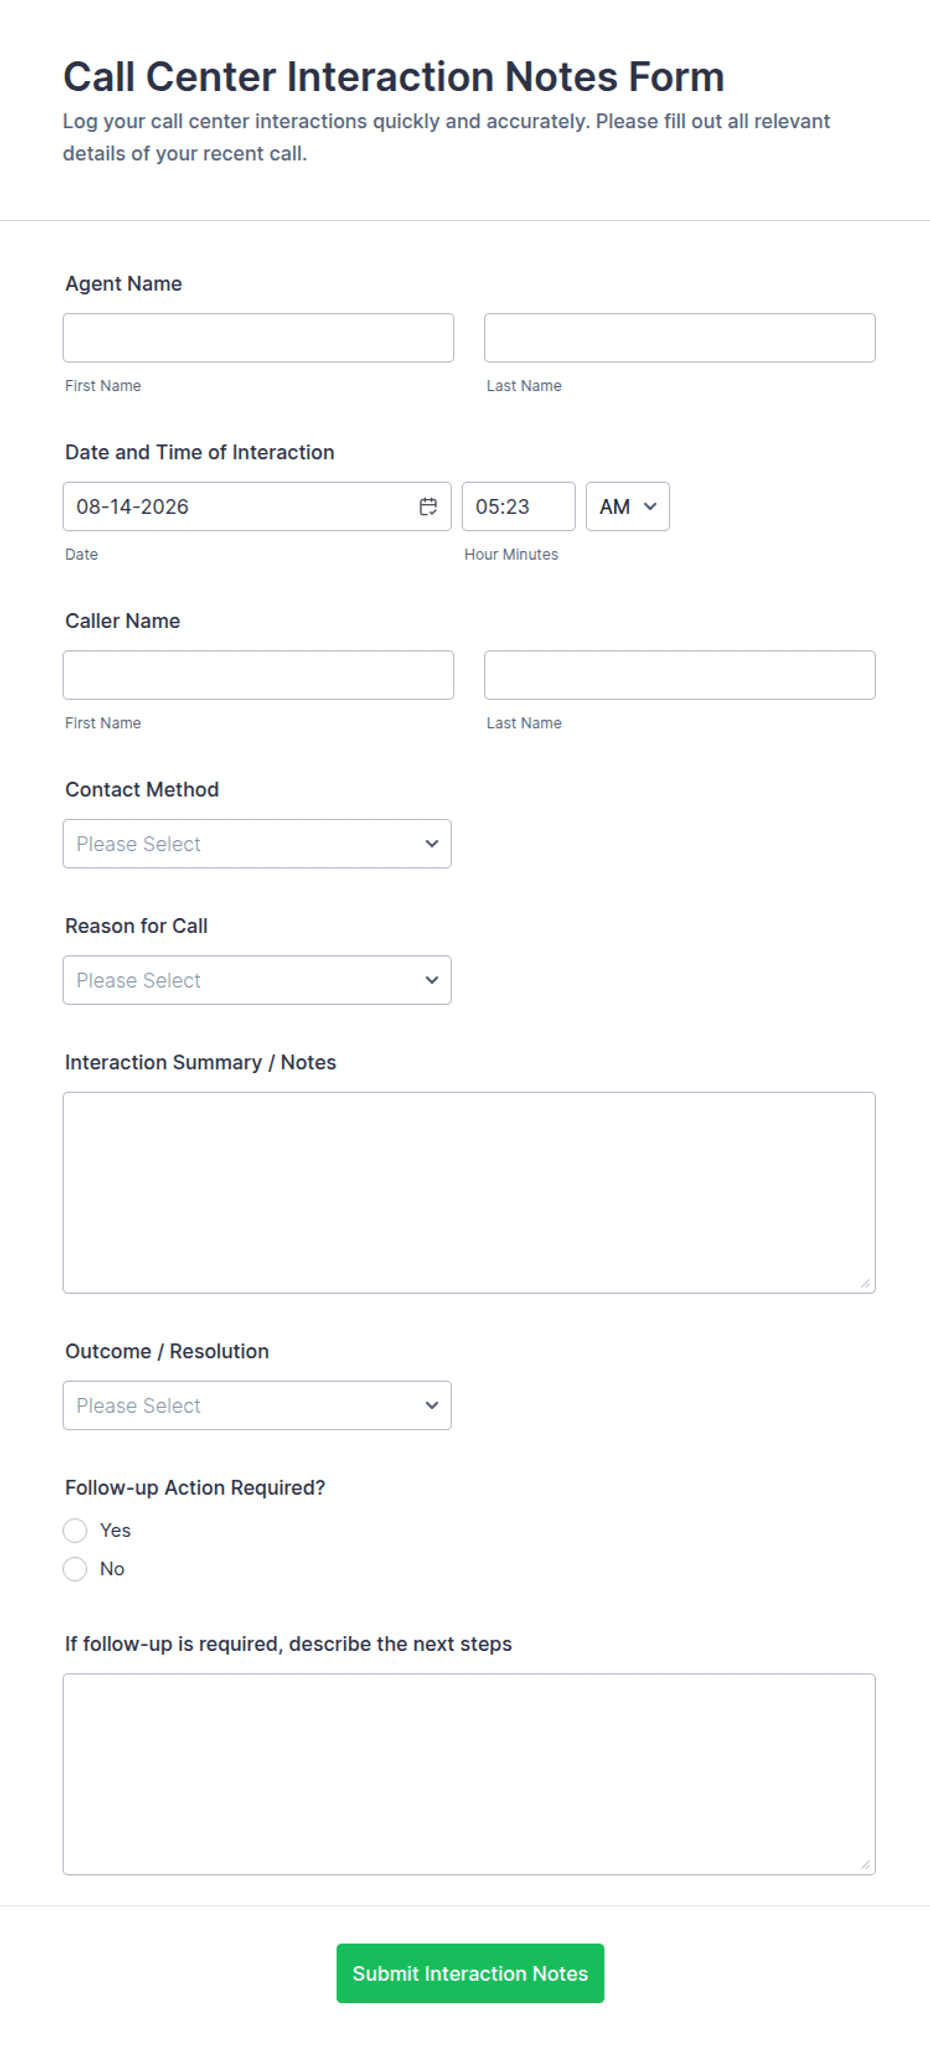Screen dimensions: 930x2052
Task: Grab the resize handle of Interaction Summary textarea
Action: 865,1283
